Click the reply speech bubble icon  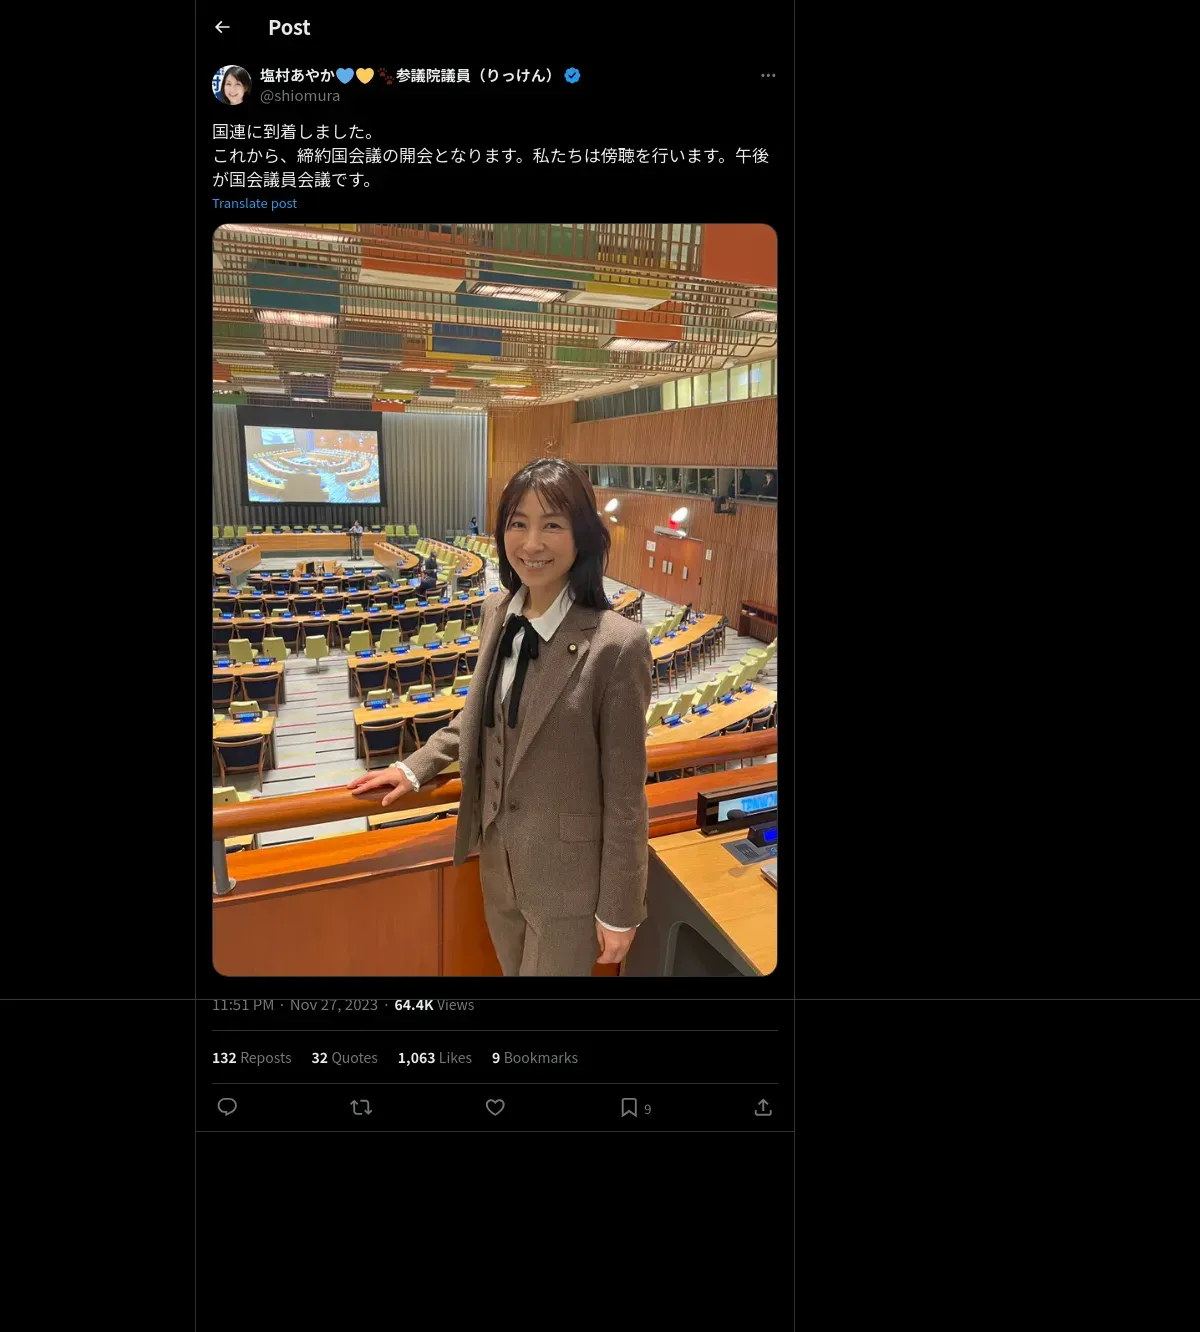pos(227,1107)
